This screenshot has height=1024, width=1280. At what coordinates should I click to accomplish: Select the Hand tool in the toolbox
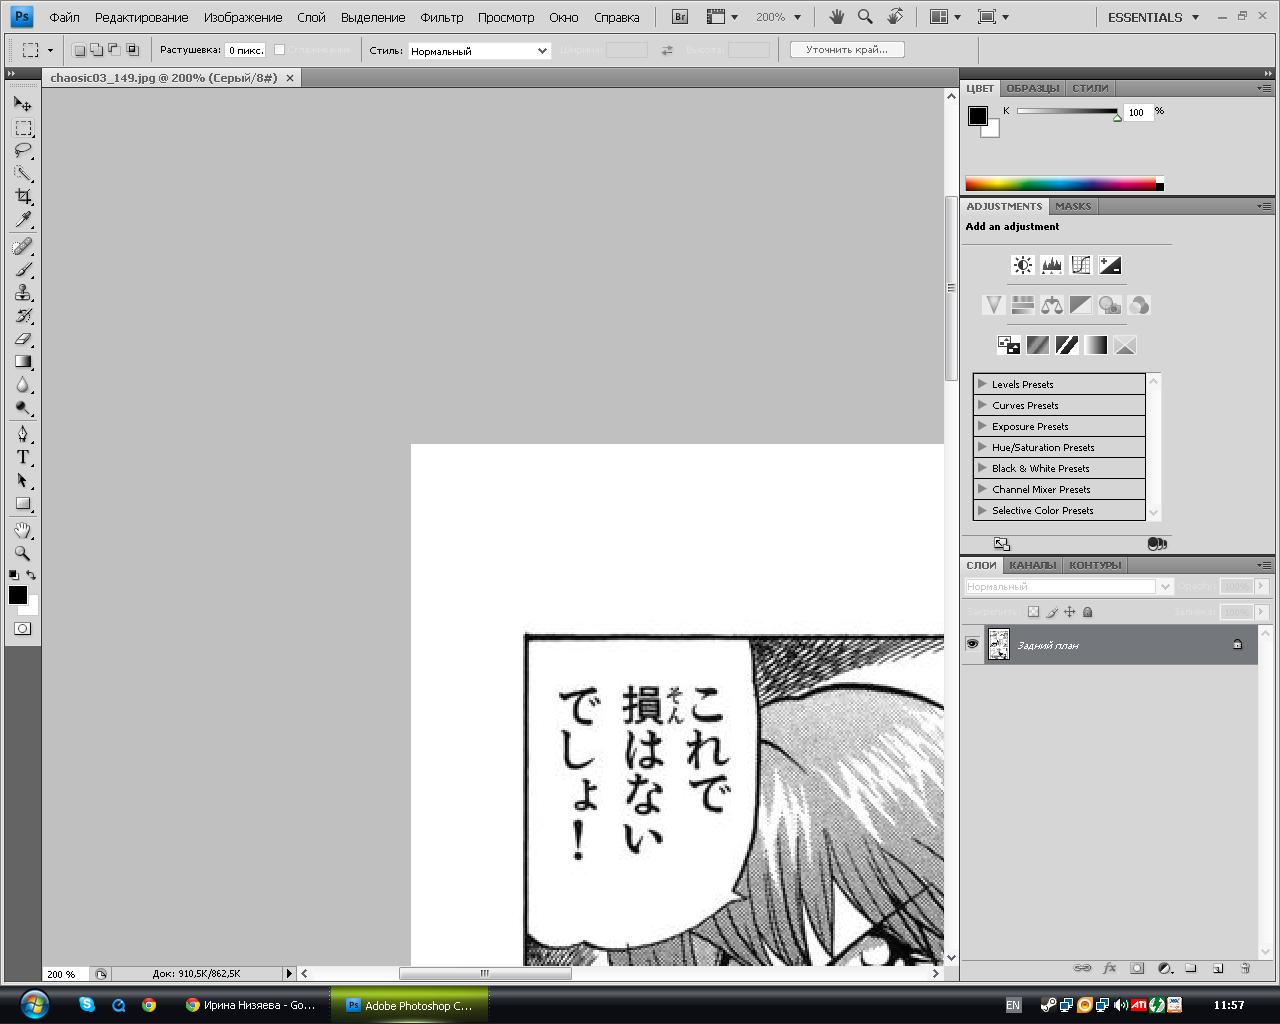click(x=23, y=530)
